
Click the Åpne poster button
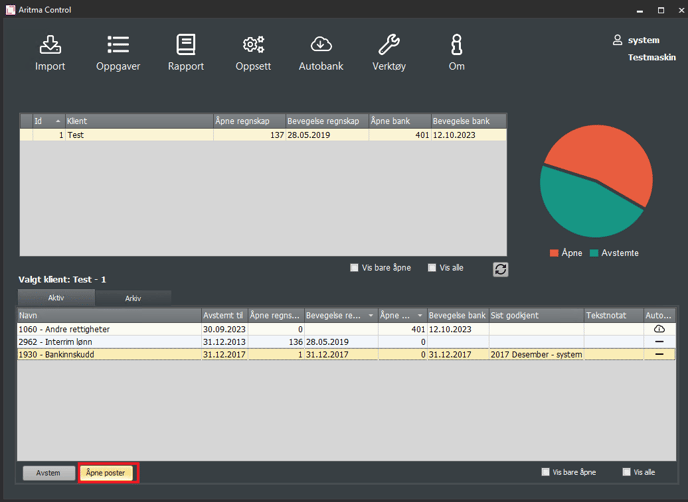[x=107, y=473]
